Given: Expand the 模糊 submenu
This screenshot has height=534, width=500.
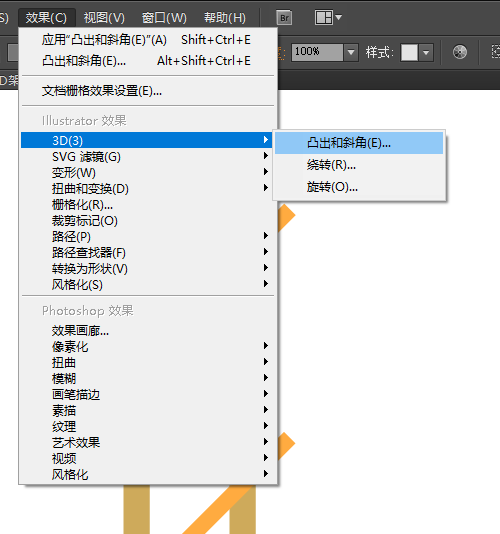Looking at the screenshot, I should click(146, 378).
